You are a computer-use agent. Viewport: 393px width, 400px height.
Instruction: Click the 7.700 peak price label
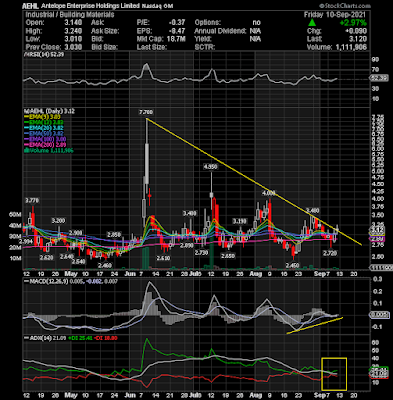tap(146, 112)
